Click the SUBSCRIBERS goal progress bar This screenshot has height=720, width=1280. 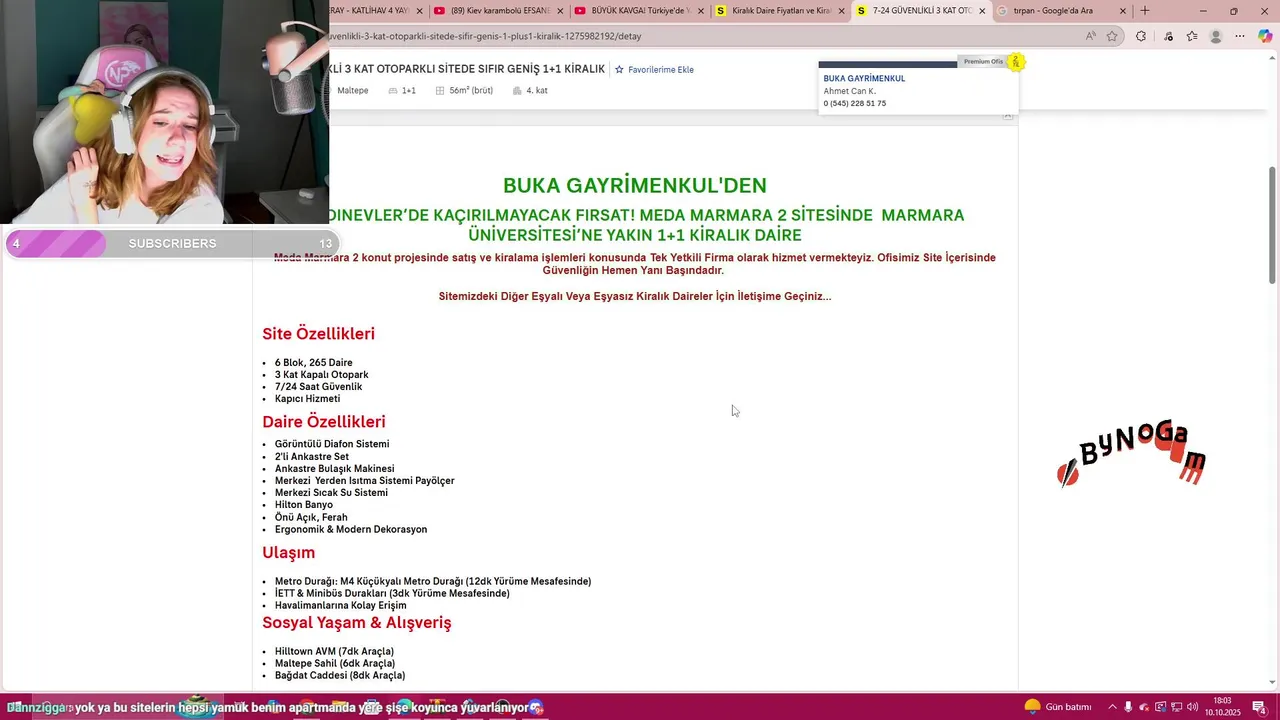(172, 244)
